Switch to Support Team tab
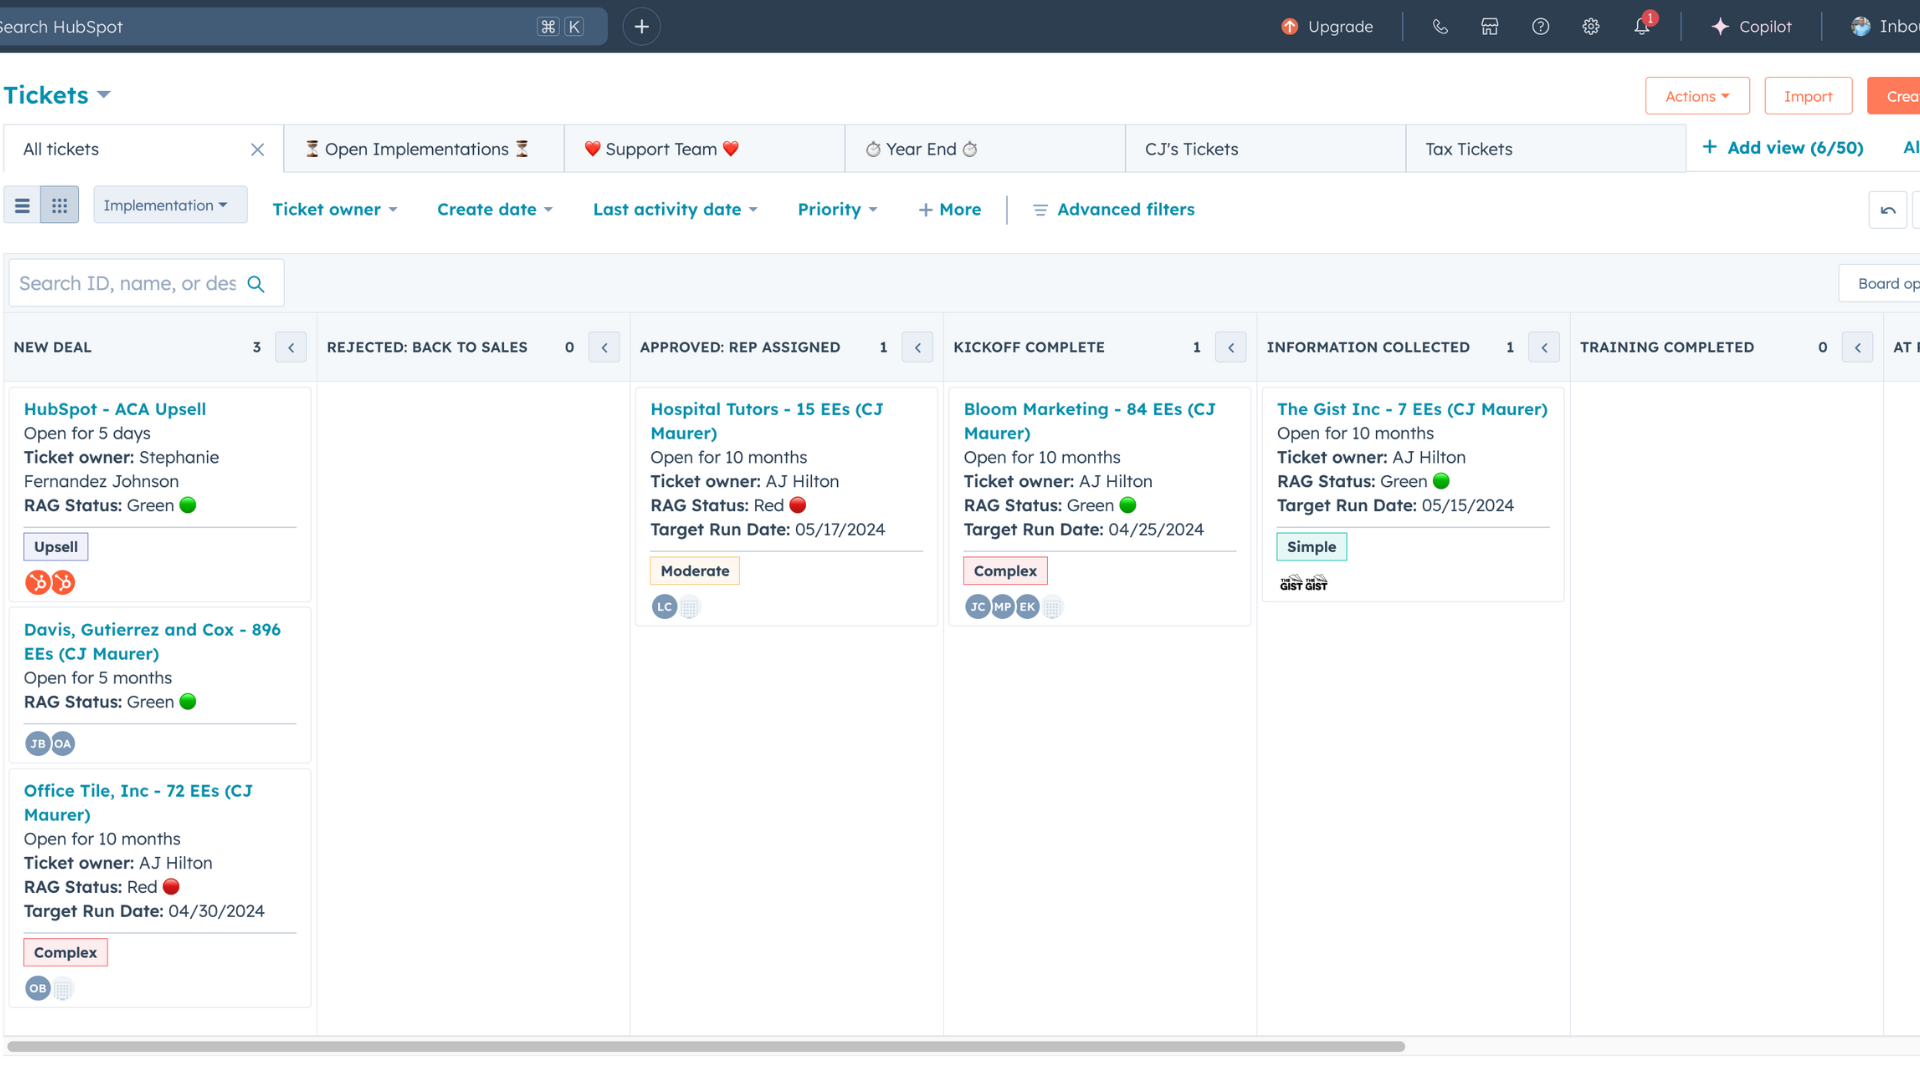1920x1080 pixels. click(x=662, y=149)
